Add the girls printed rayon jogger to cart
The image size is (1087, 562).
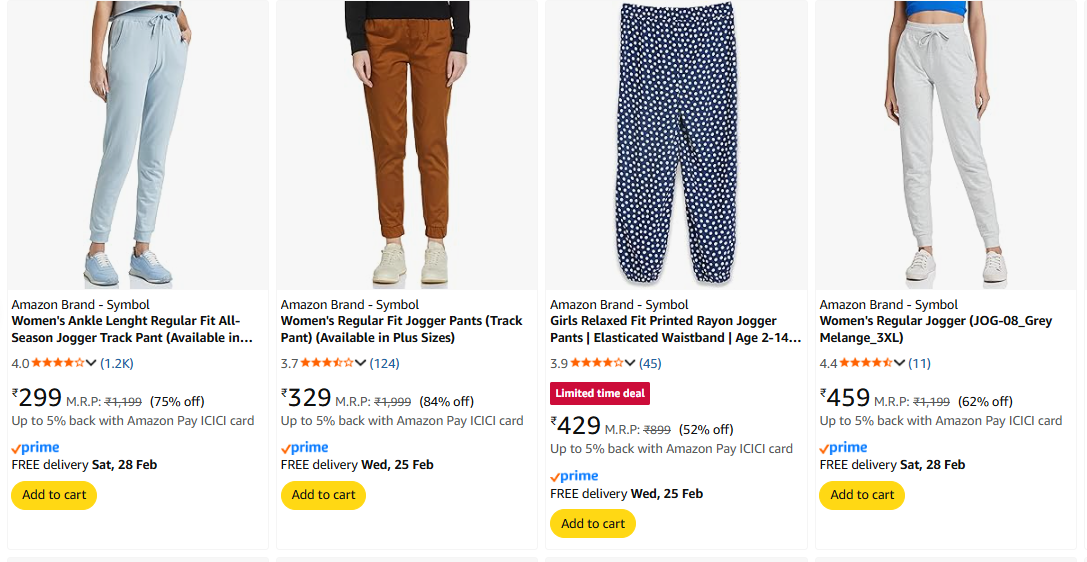click(593, 523)
